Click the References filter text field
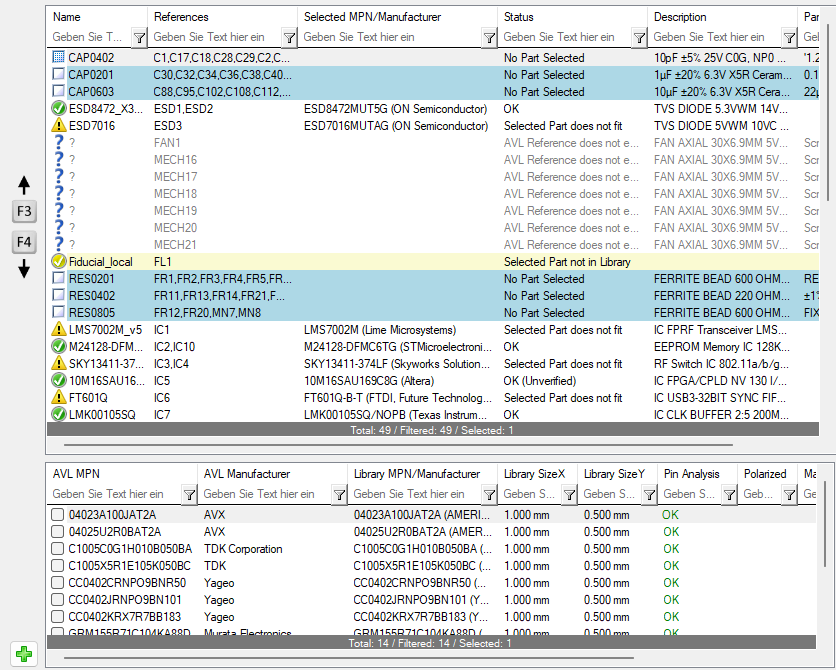 pos(215,37)
